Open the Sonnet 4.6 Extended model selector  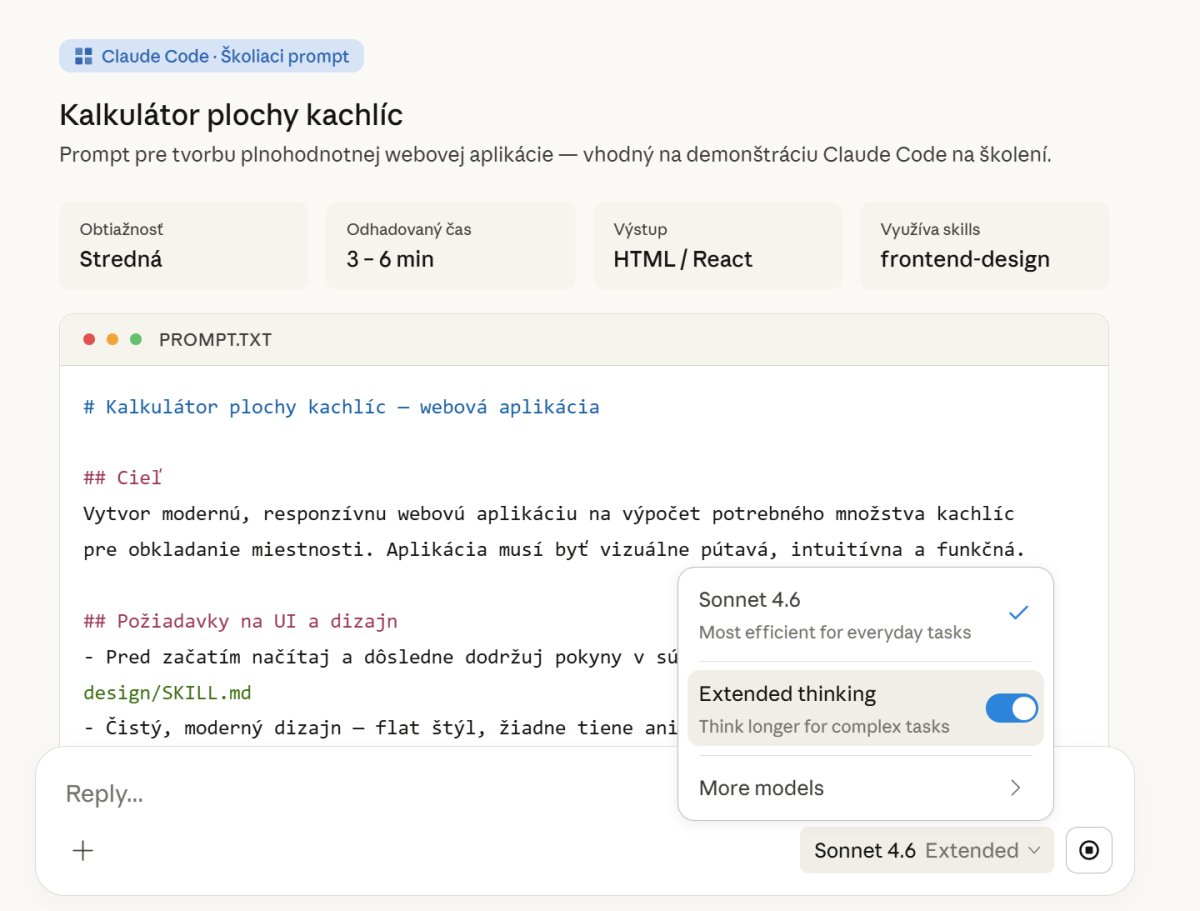pos(926,850)
